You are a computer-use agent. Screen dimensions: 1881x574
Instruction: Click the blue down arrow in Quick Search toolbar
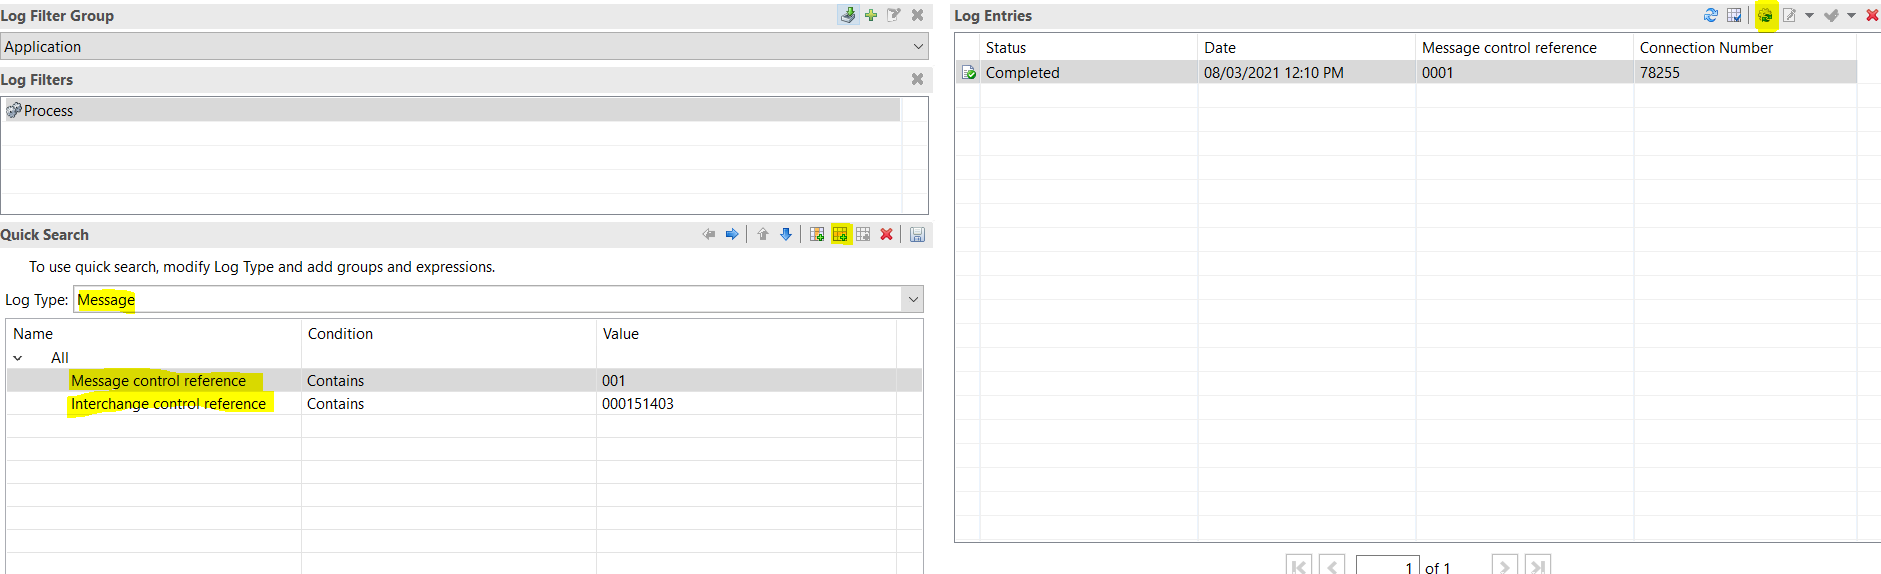(786, 234)
